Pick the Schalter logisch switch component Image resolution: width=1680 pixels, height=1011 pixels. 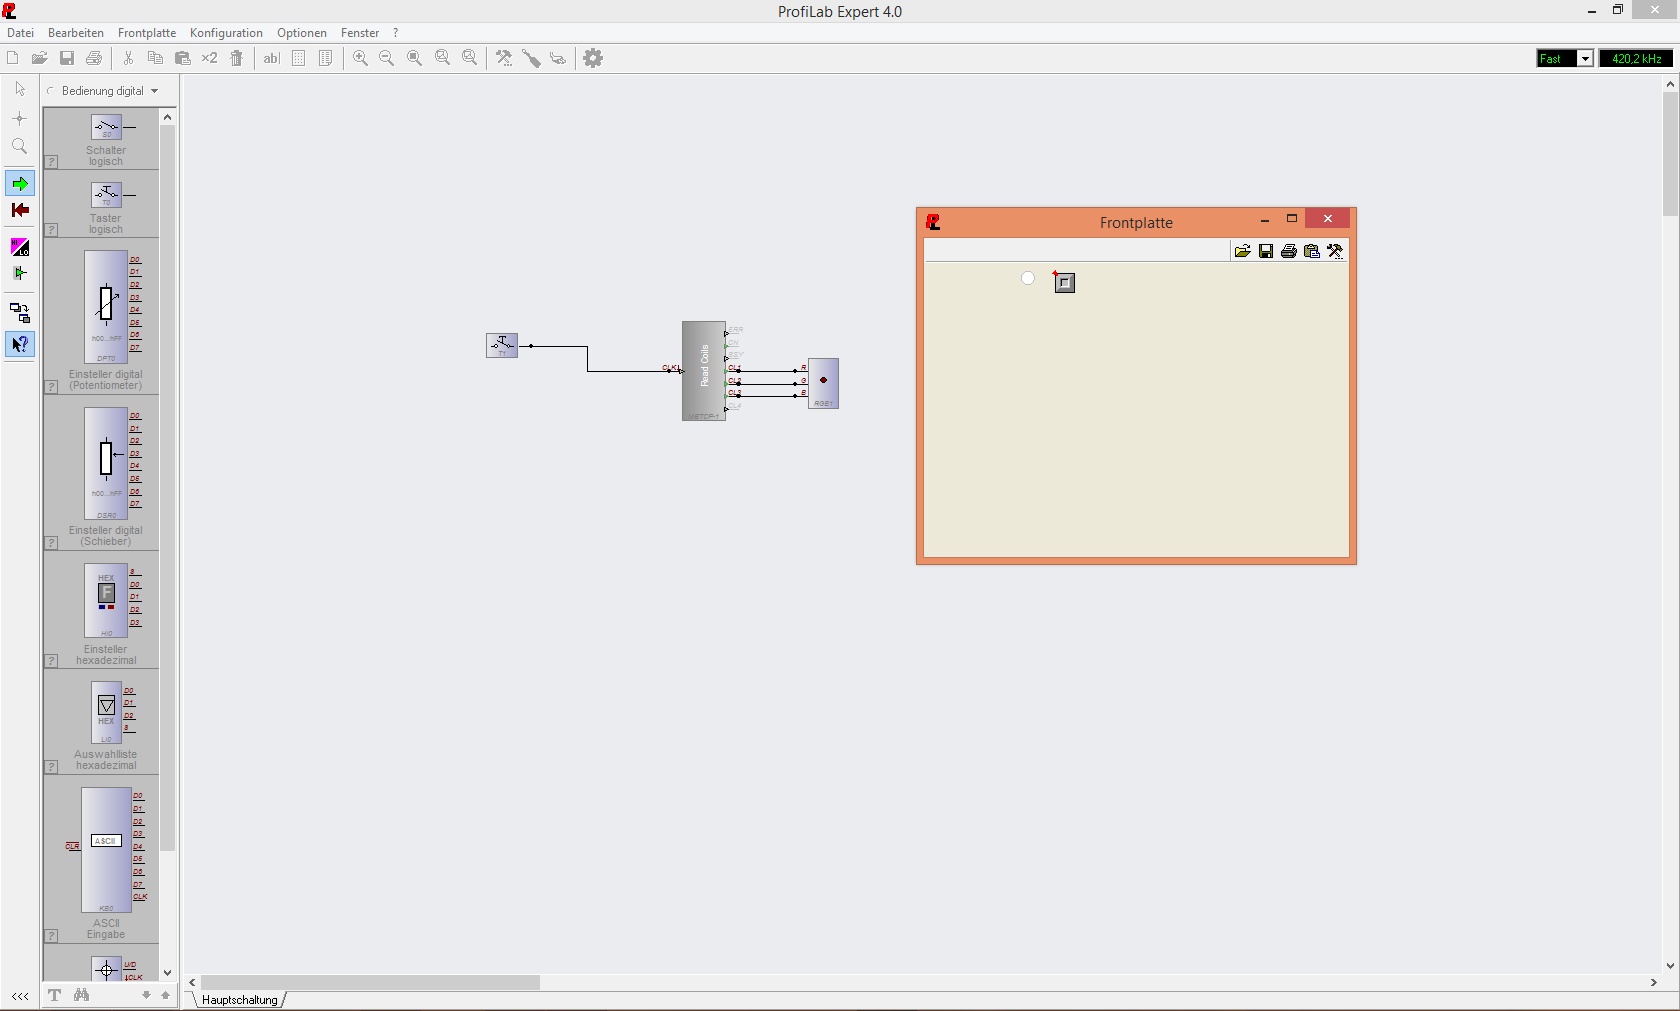pyautogui.click(x=106, y=127)
